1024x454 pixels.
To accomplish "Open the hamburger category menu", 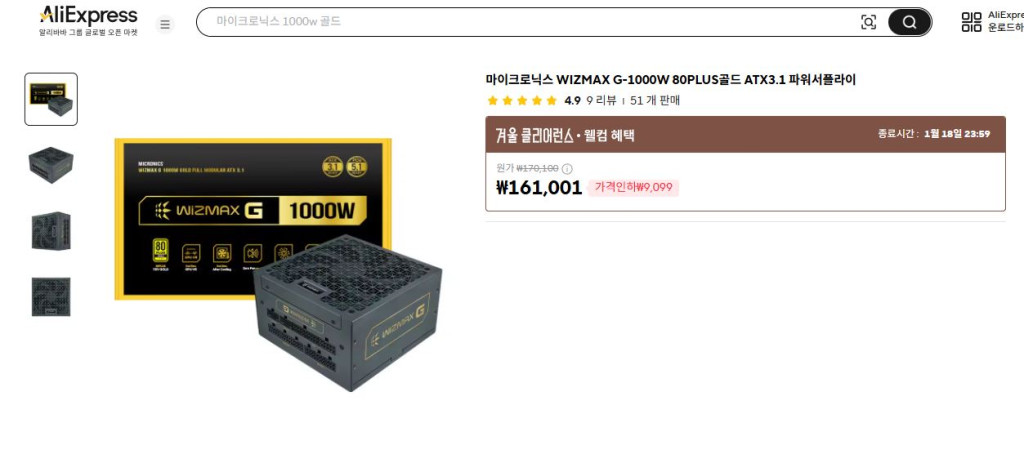I will (x=165, y=24).
